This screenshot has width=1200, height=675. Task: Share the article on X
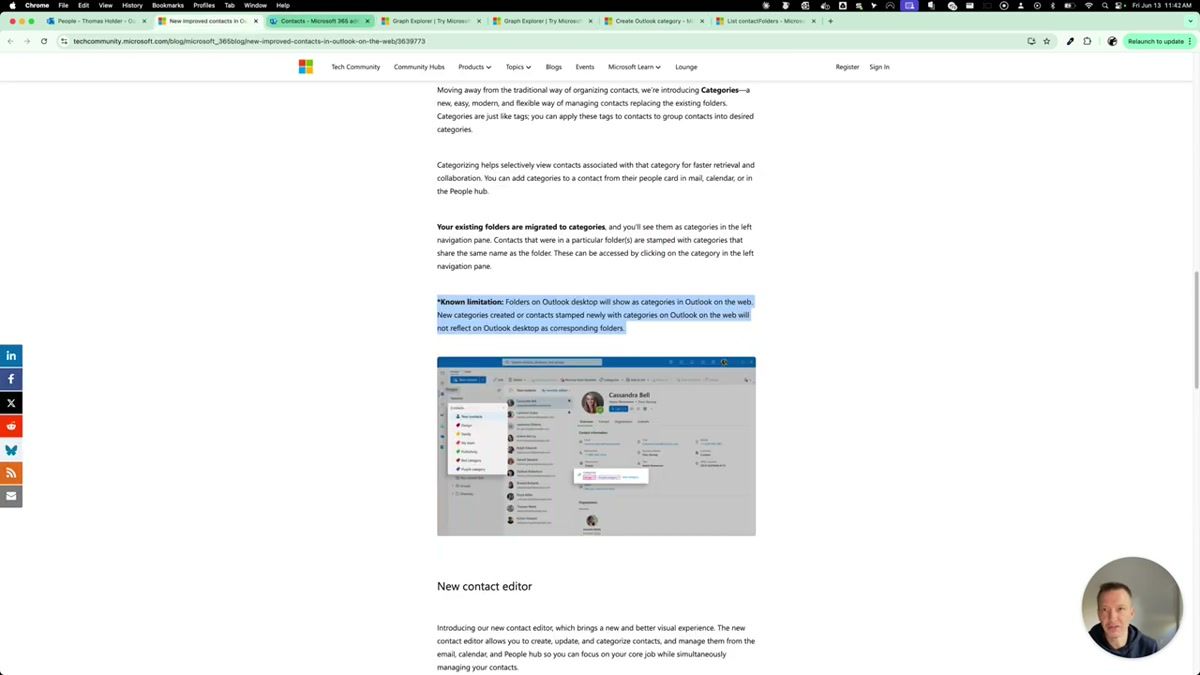pyautogui.click(x=11, y=402)
